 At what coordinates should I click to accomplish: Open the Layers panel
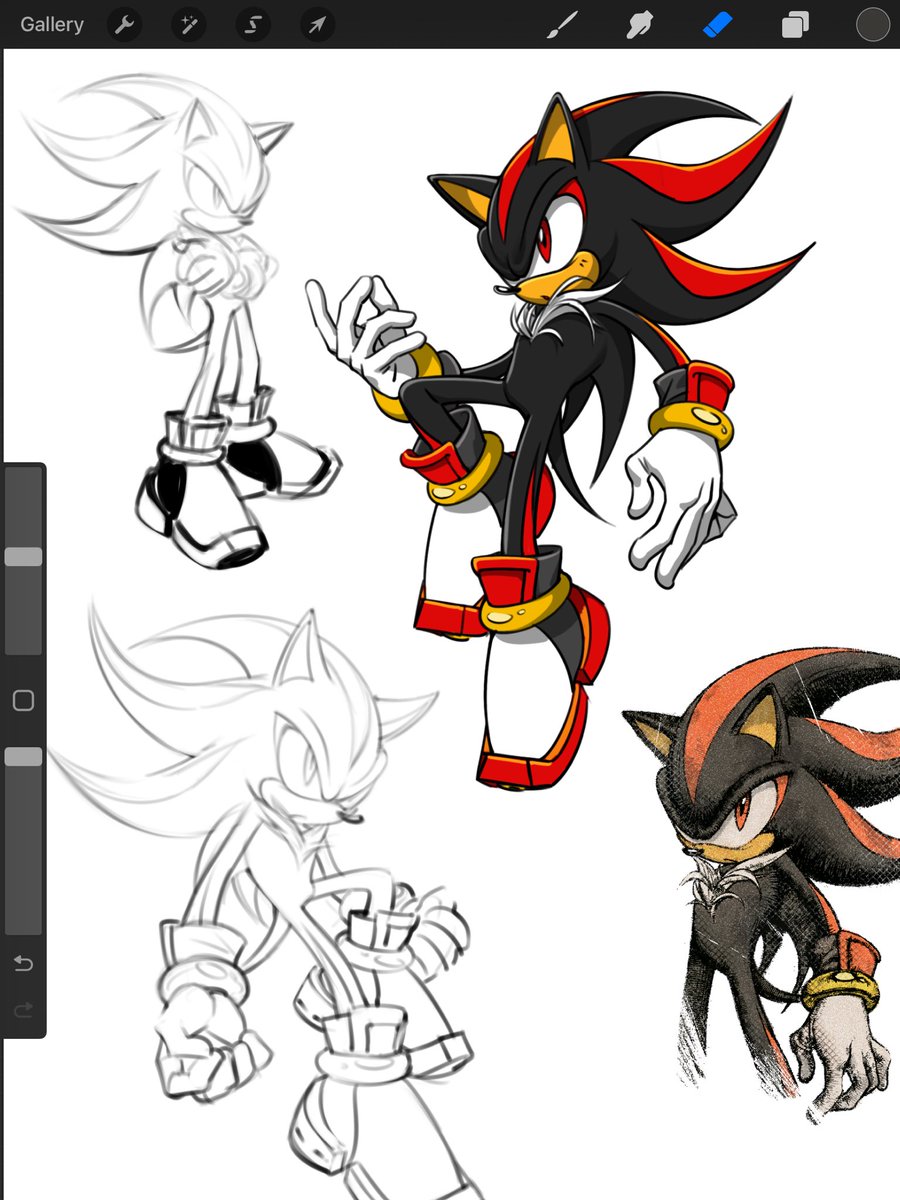(795, 24)
